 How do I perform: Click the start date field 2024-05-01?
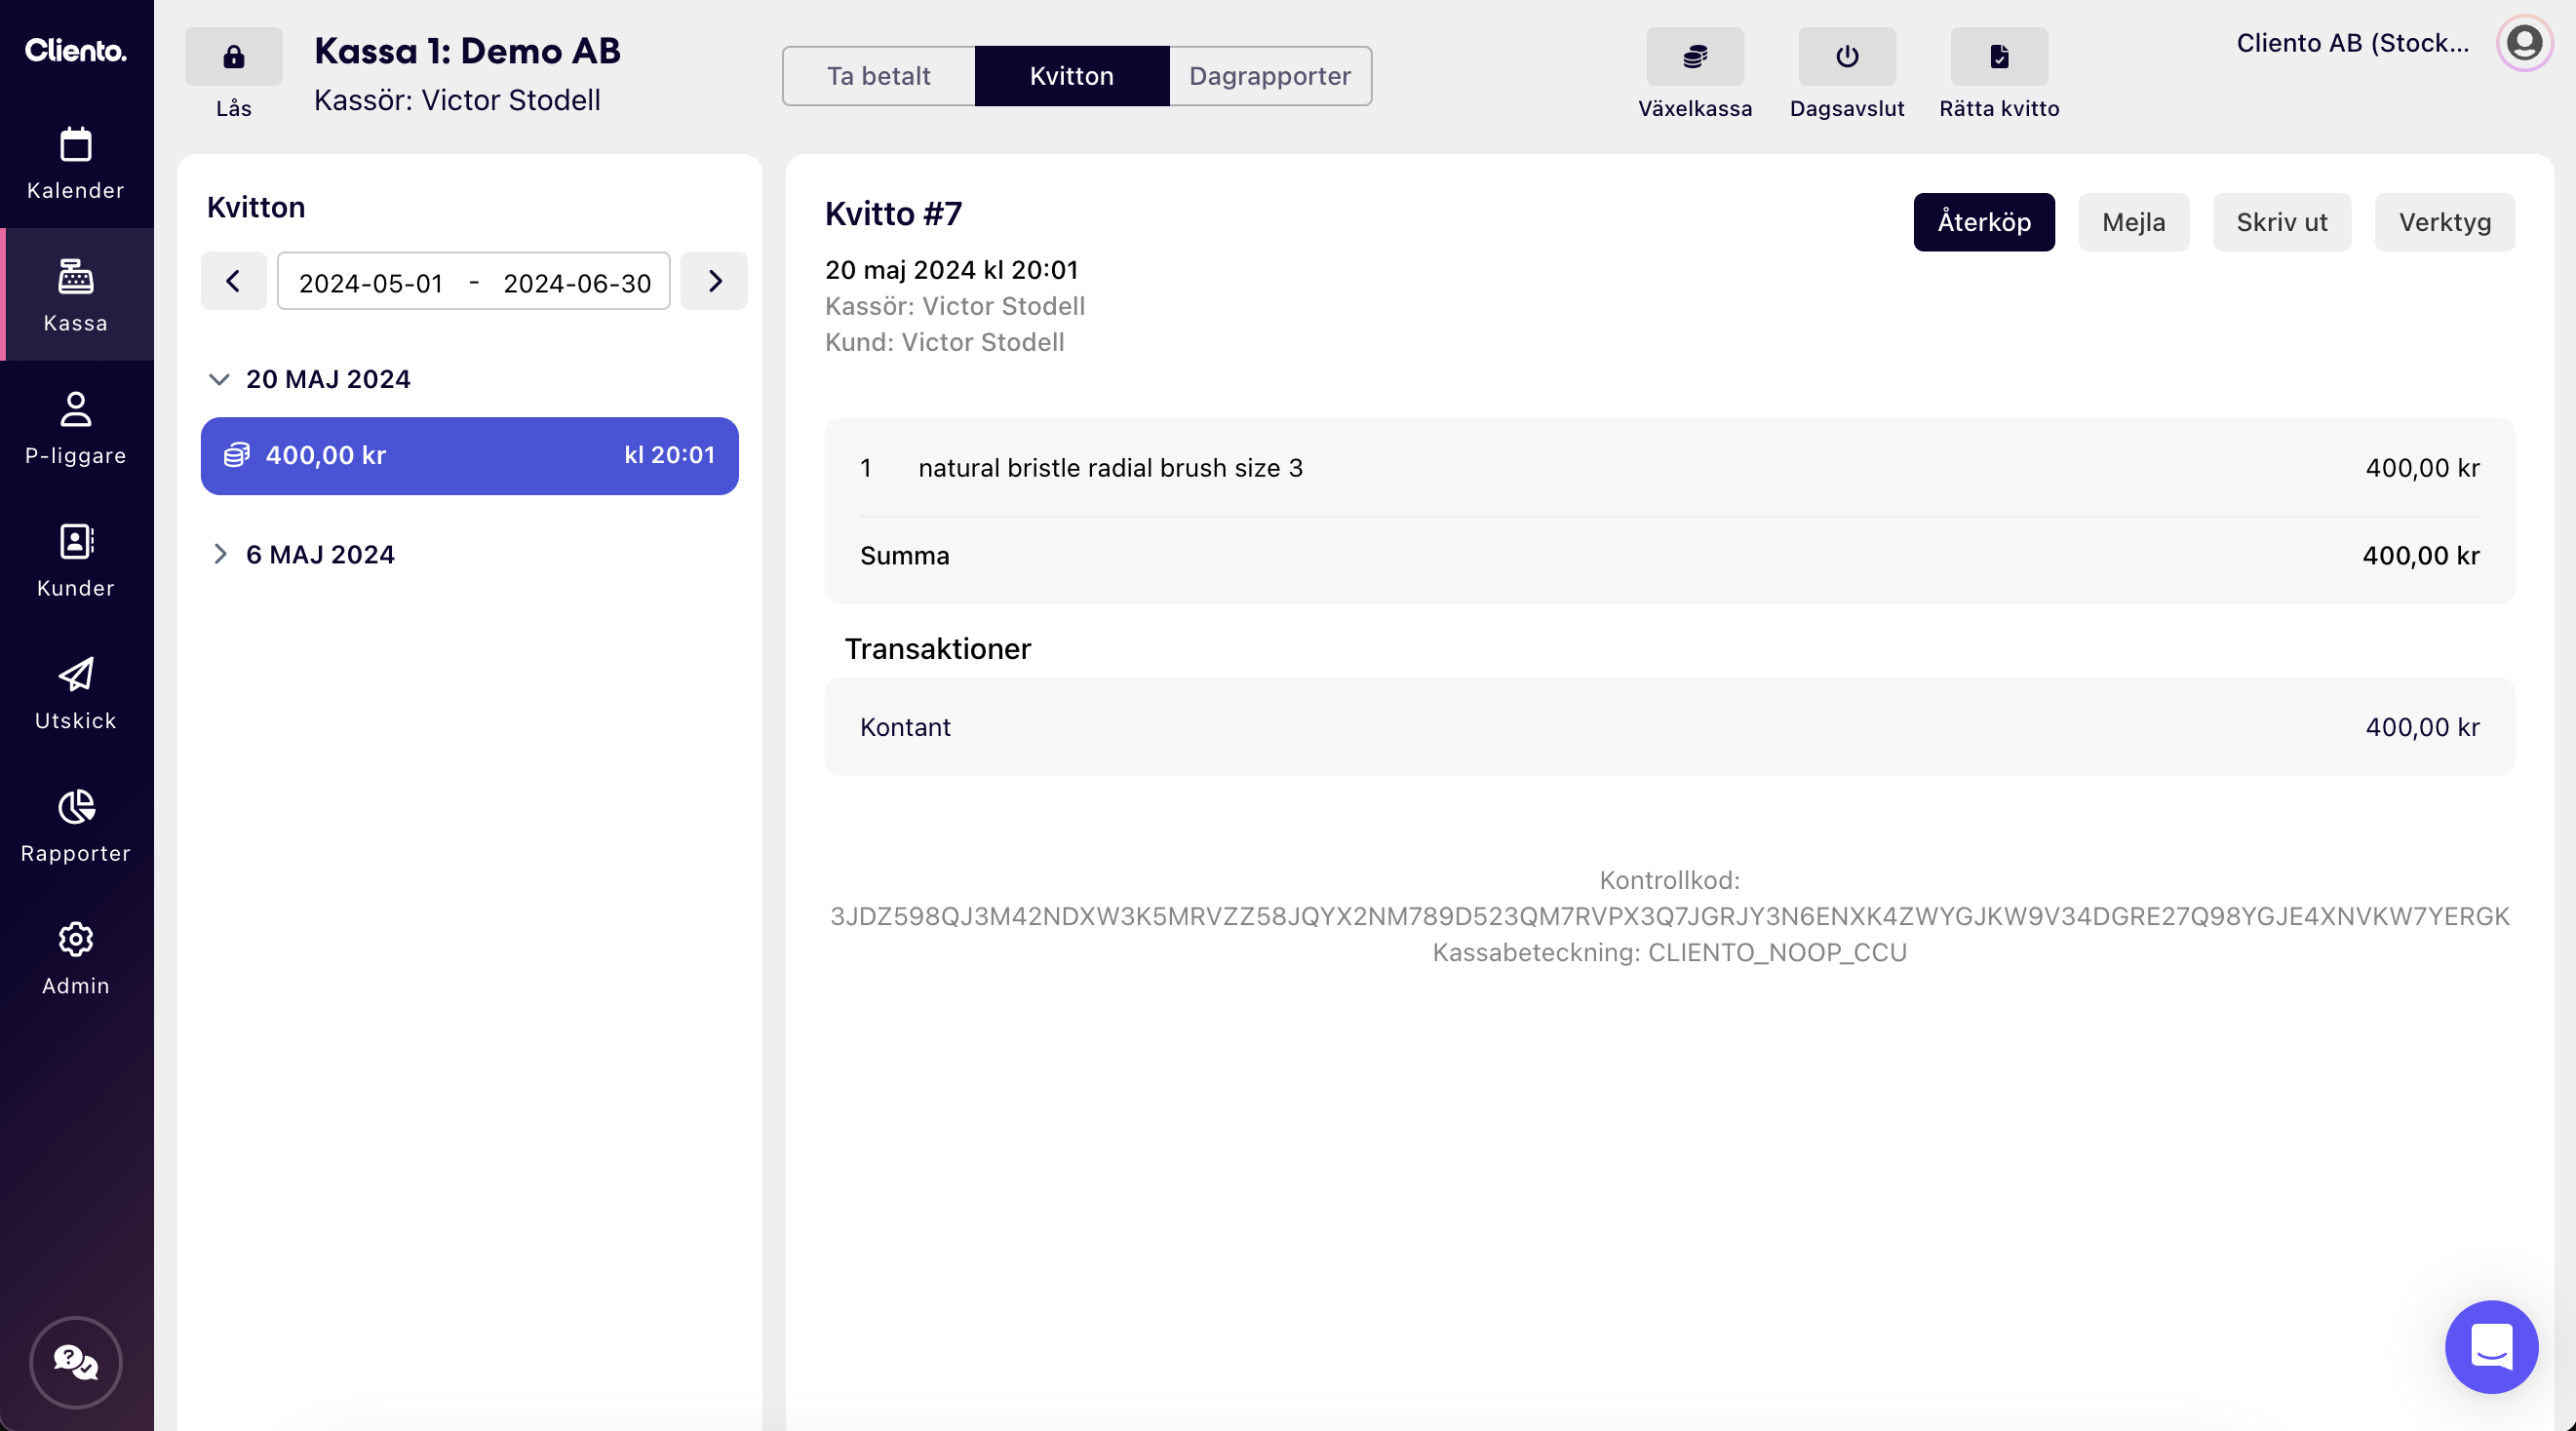tap(370, 283)
